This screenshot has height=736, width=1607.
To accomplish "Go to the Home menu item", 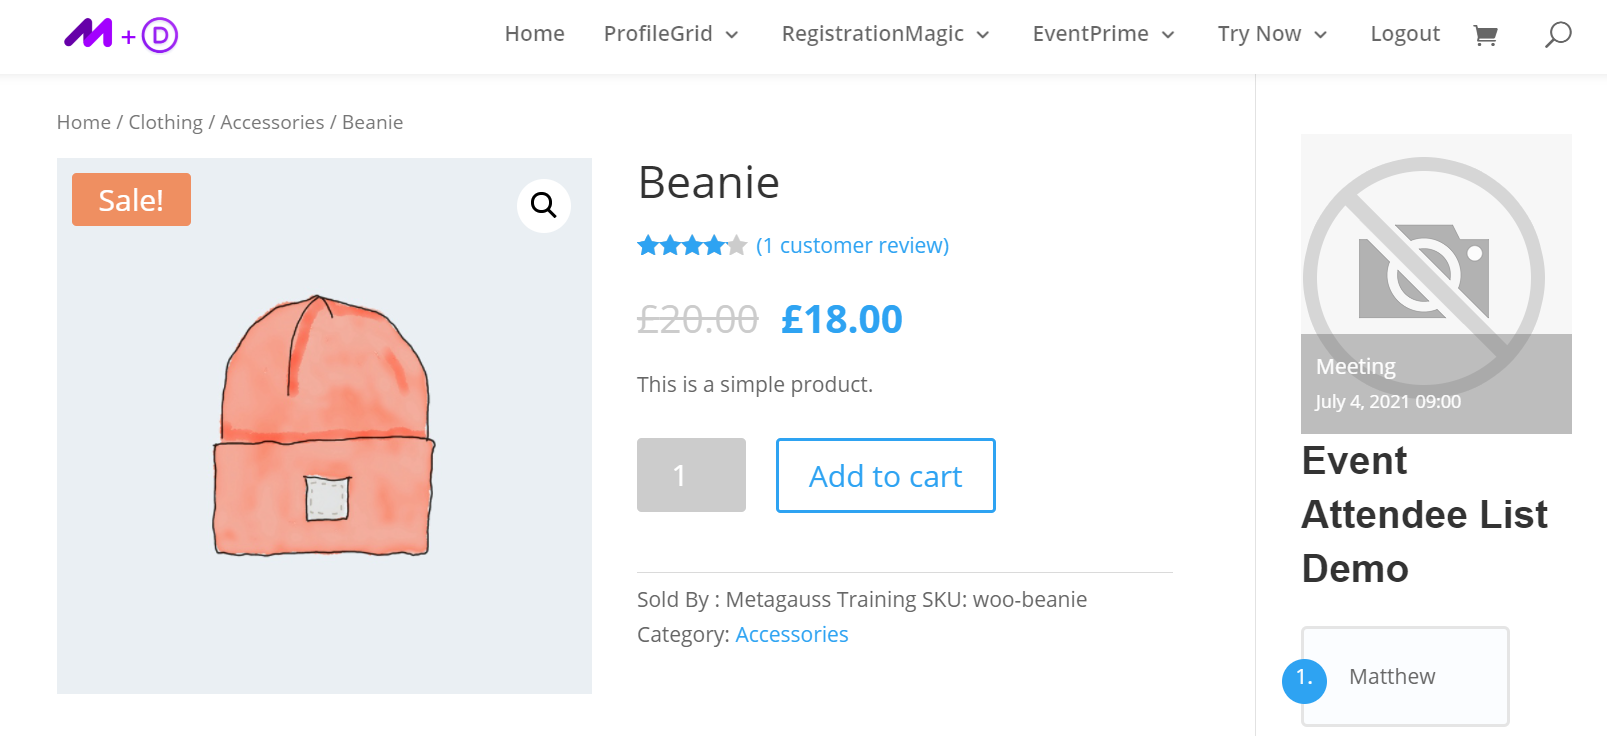I will click(534, 34).
